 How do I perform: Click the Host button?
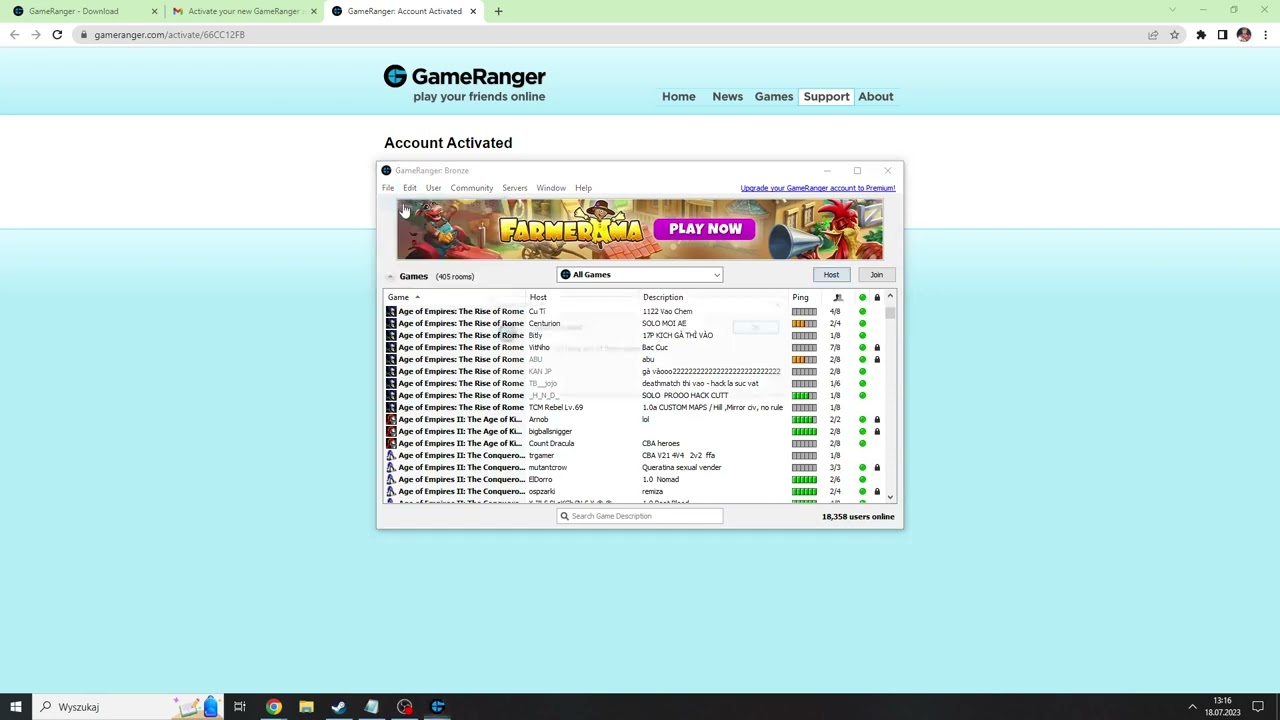point(831,275)
